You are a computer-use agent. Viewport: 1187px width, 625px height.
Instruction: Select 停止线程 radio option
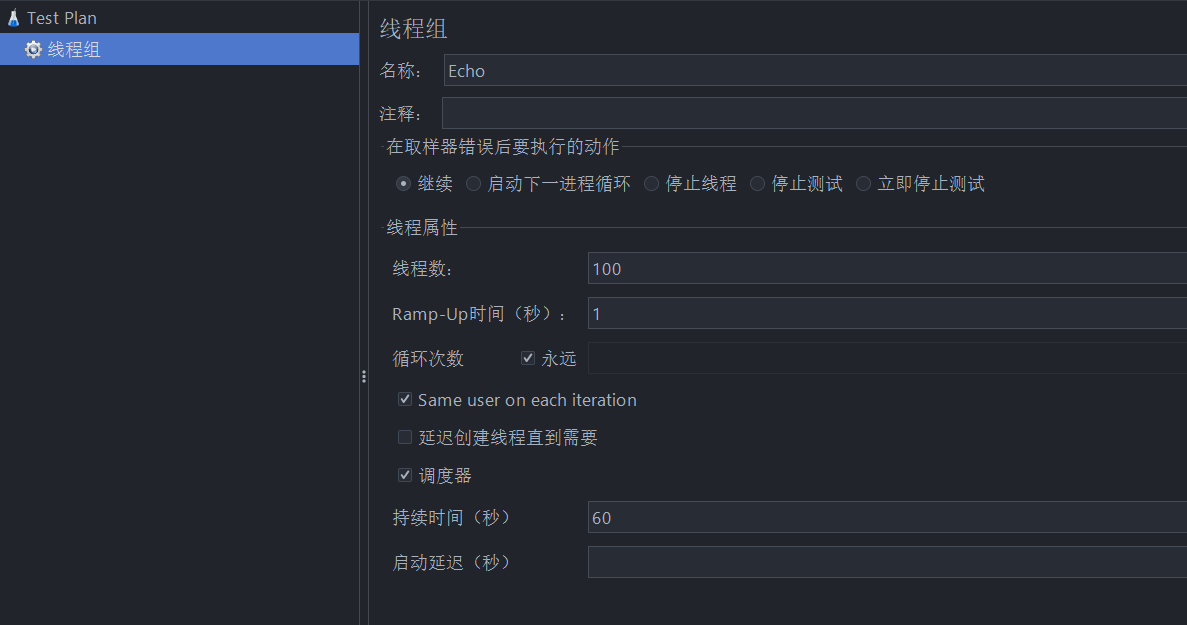651,184
